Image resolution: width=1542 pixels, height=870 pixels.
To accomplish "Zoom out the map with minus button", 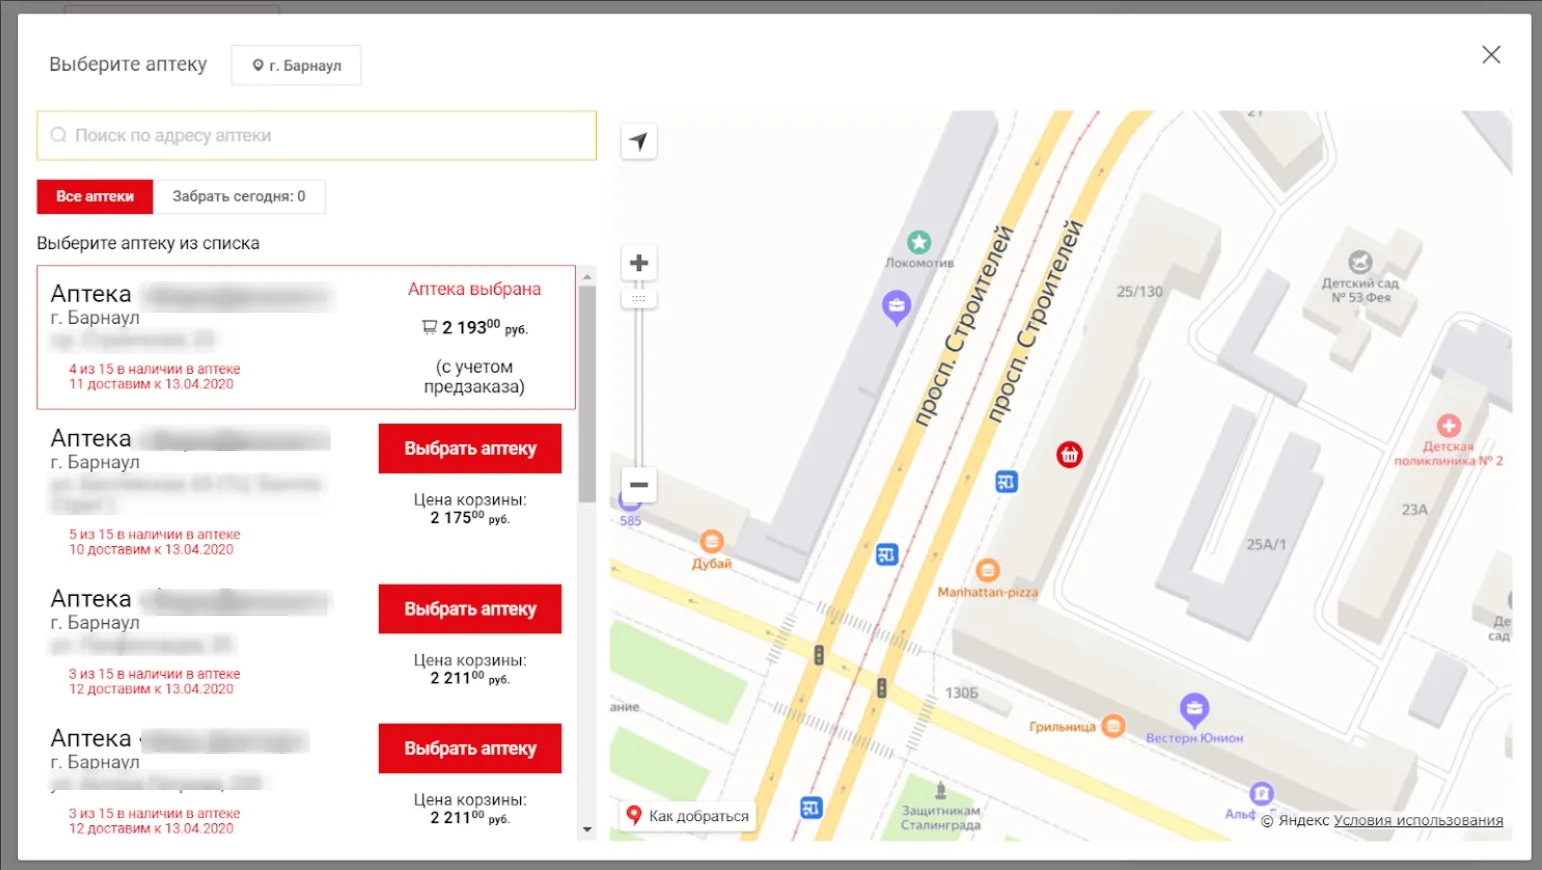I will point(639,485).
